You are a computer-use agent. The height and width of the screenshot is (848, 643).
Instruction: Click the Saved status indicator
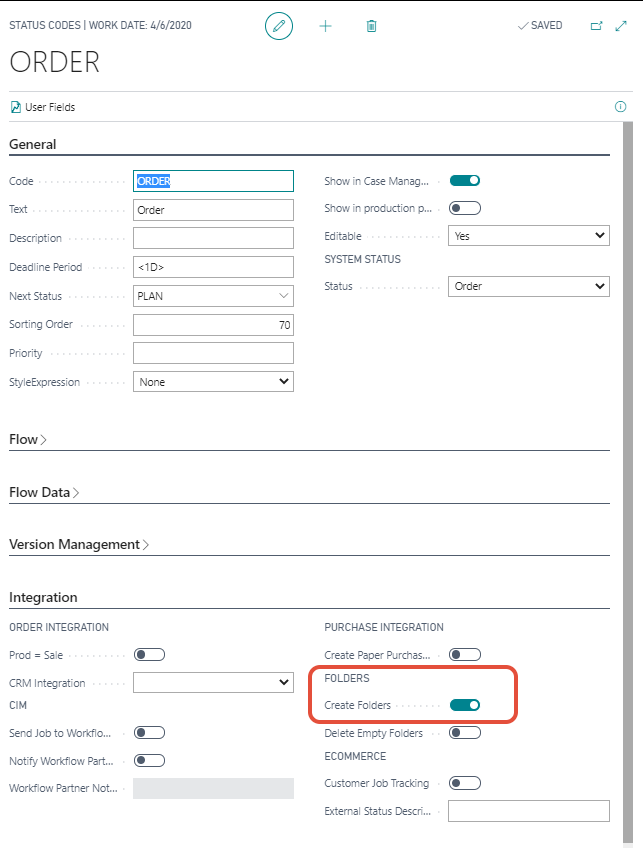click(540, 26)
